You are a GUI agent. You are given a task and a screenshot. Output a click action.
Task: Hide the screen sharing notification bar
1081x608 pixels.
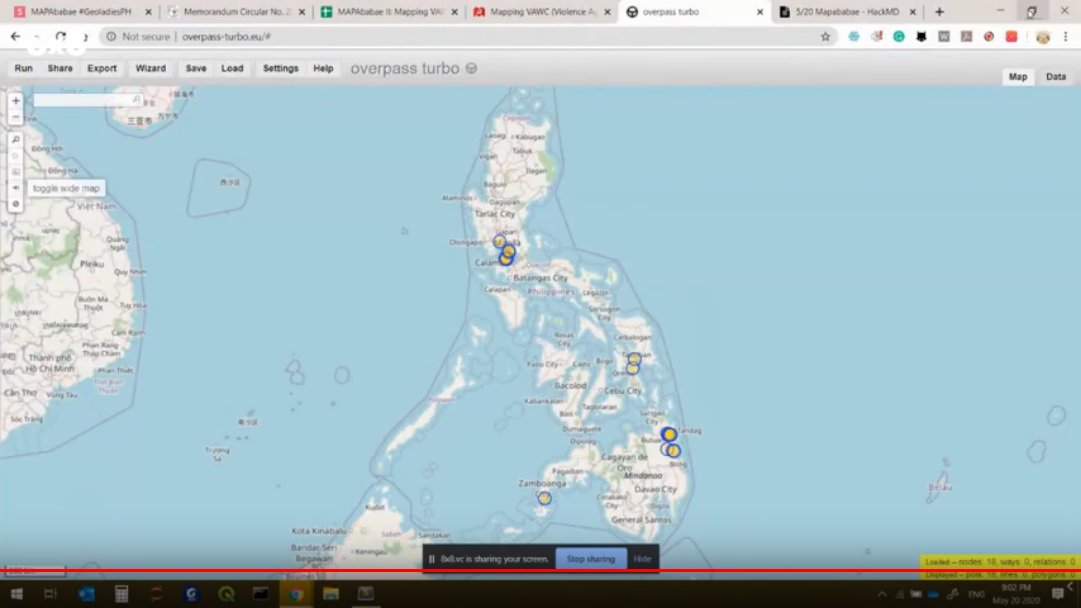tap(642, 559)
